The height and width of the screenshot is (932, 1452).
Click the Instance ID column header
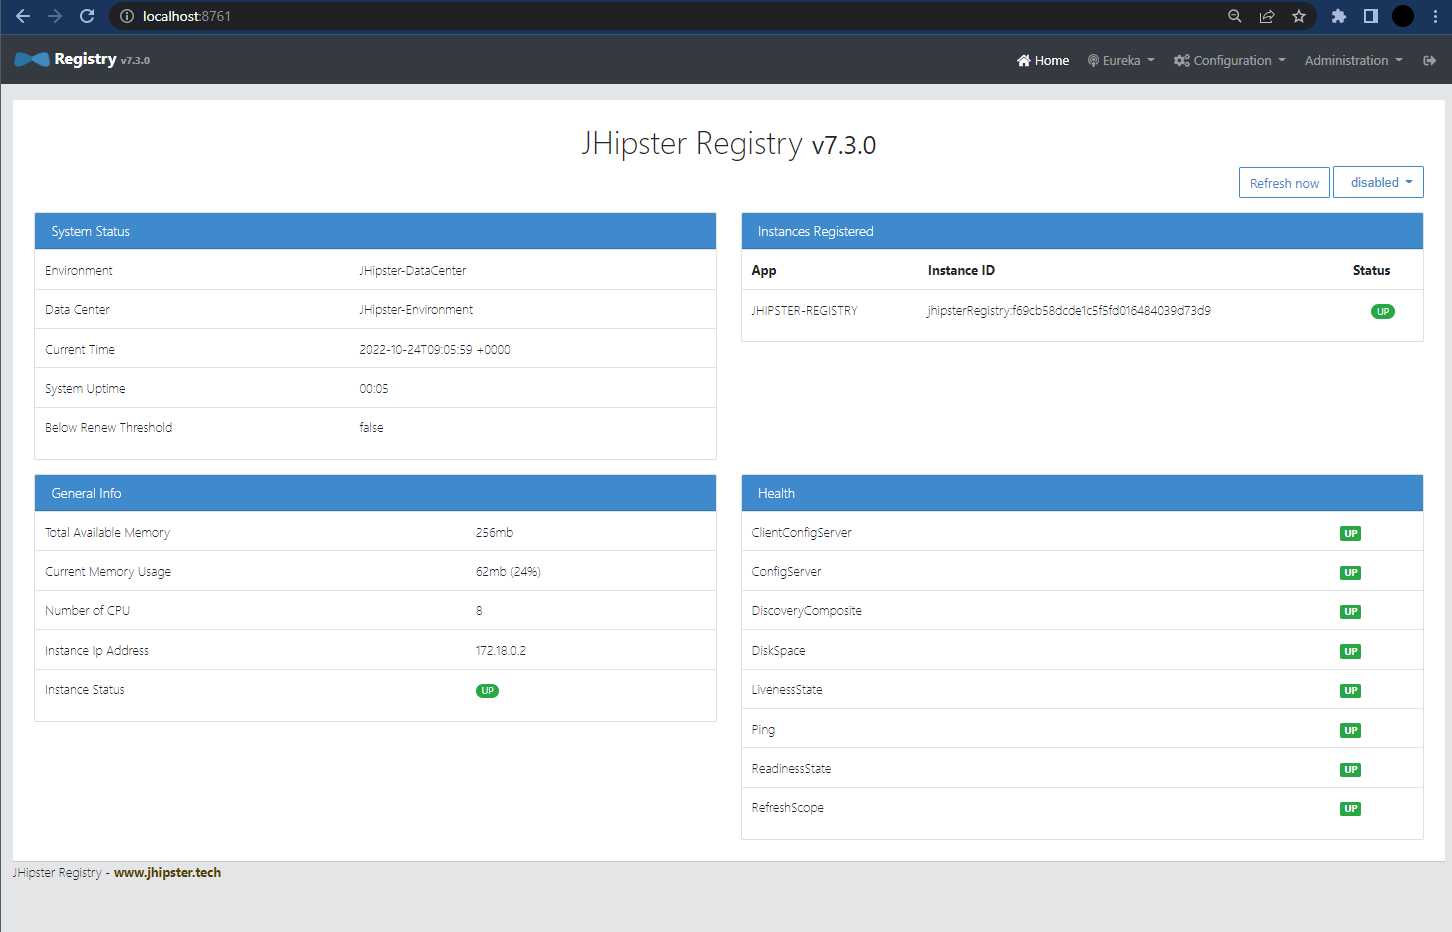pyautogui.click(x=961, y=271)
